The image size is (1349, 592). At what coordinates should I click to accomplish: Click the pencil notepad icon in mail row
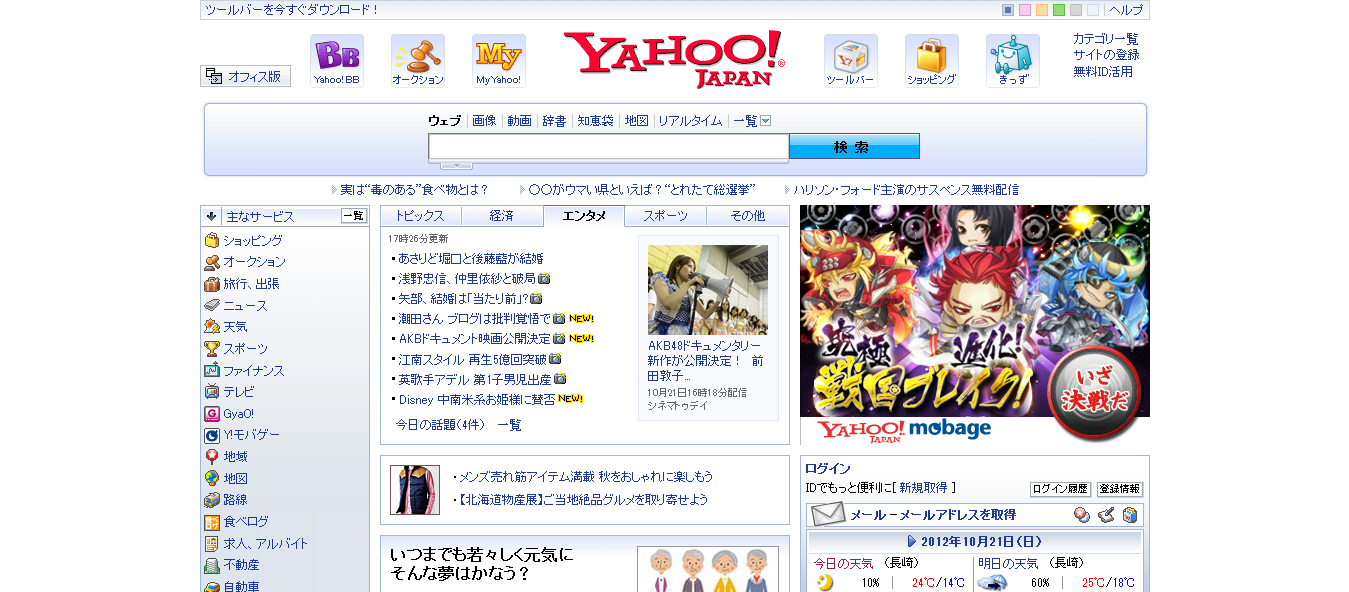point(1106,515)
